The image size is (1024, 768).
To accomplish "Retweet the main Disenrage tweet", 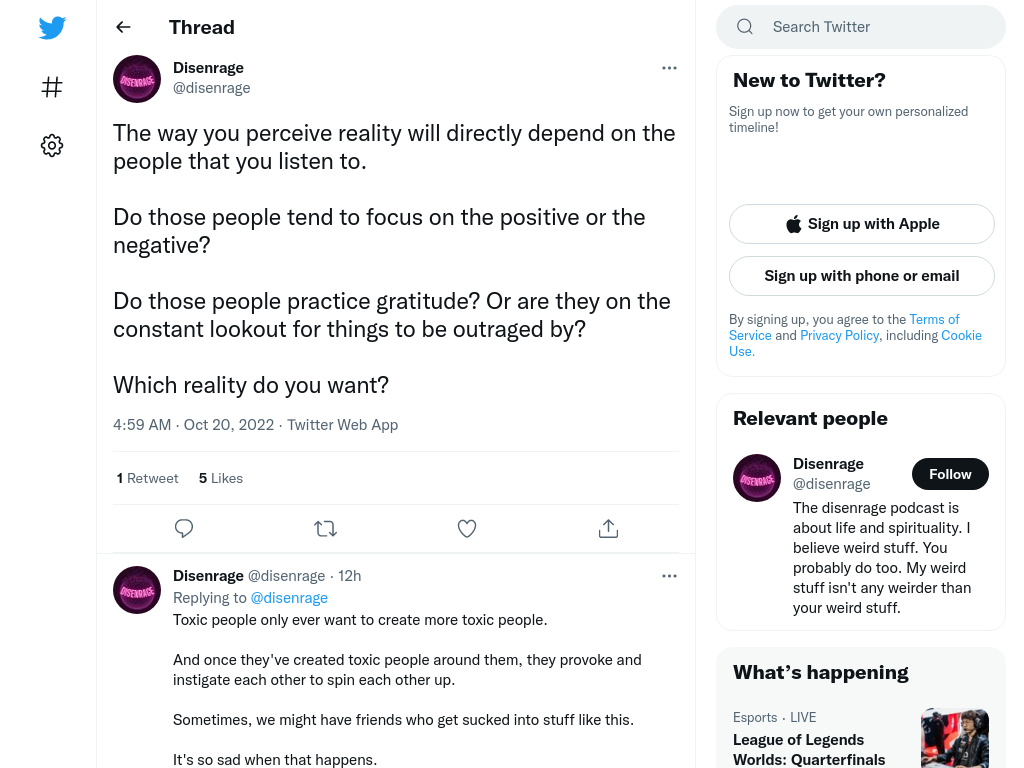I will (325, 528).
